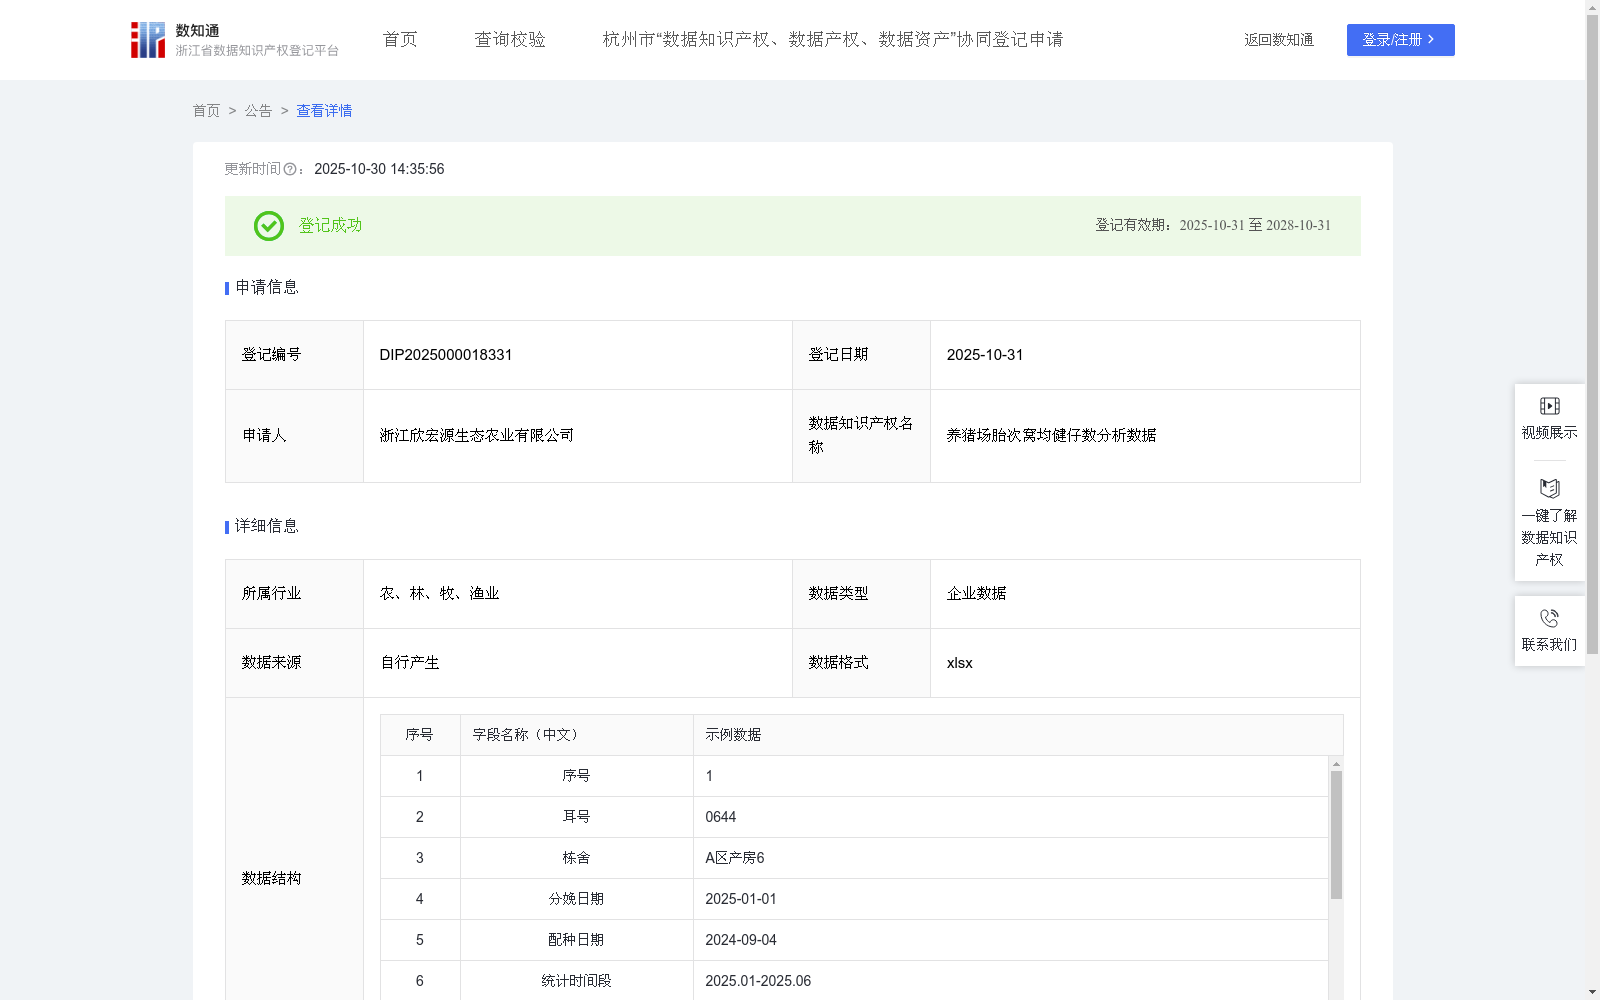The image size is (1600, 1000).
Task: Click 首页 in the breadcrumb
Action: (206, 111)
